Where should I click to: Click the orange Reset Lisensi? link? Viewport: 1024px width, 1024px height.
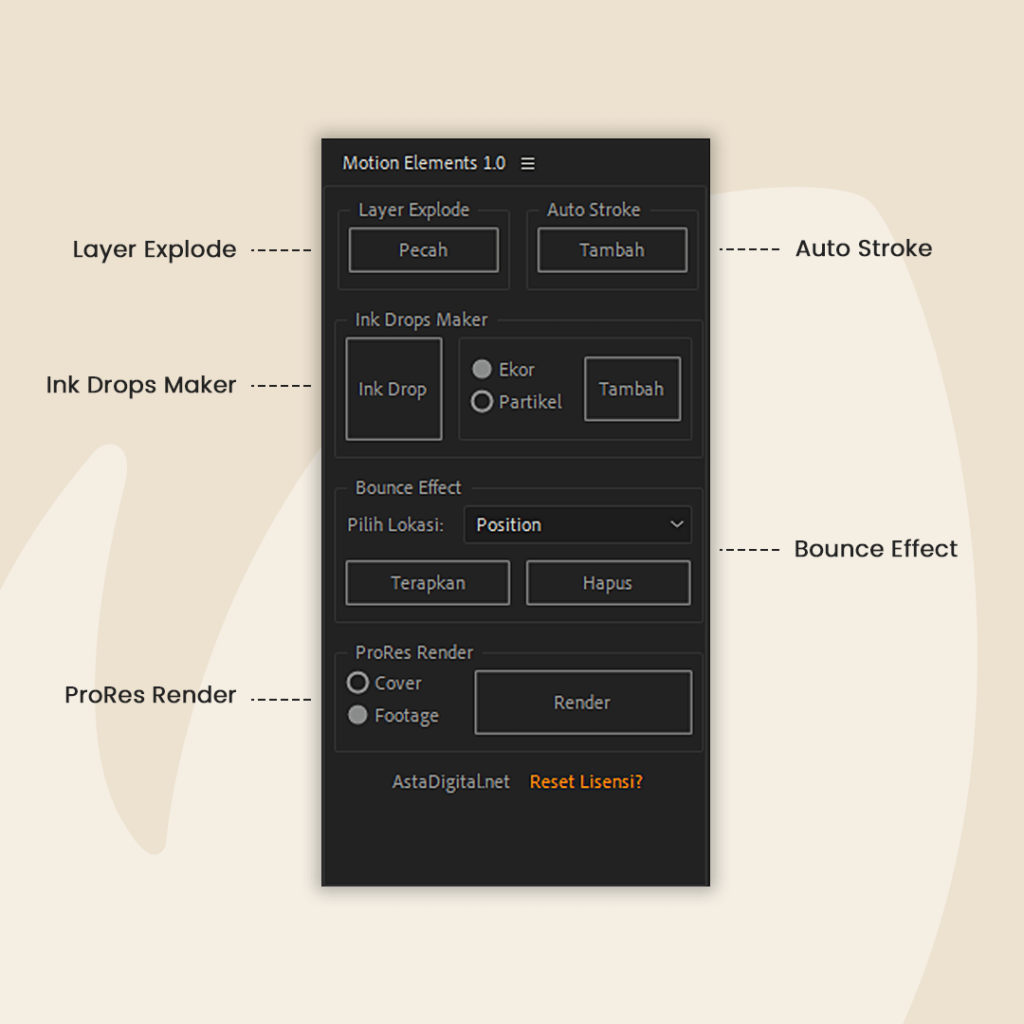click(586, 782)
